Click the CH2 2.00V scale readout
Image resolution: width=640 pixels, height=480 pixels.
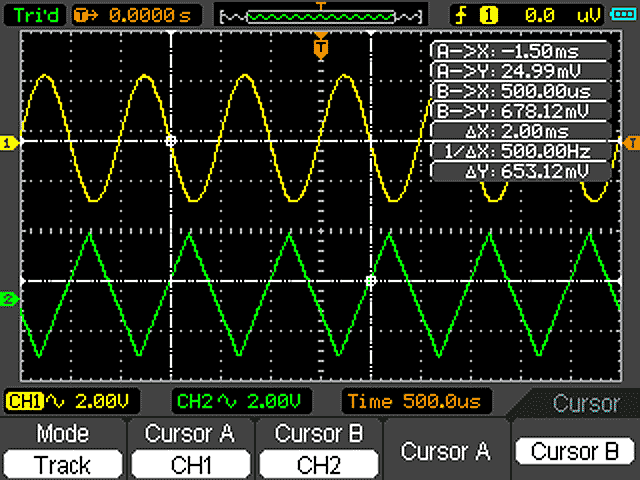click(x=238, y=401)
